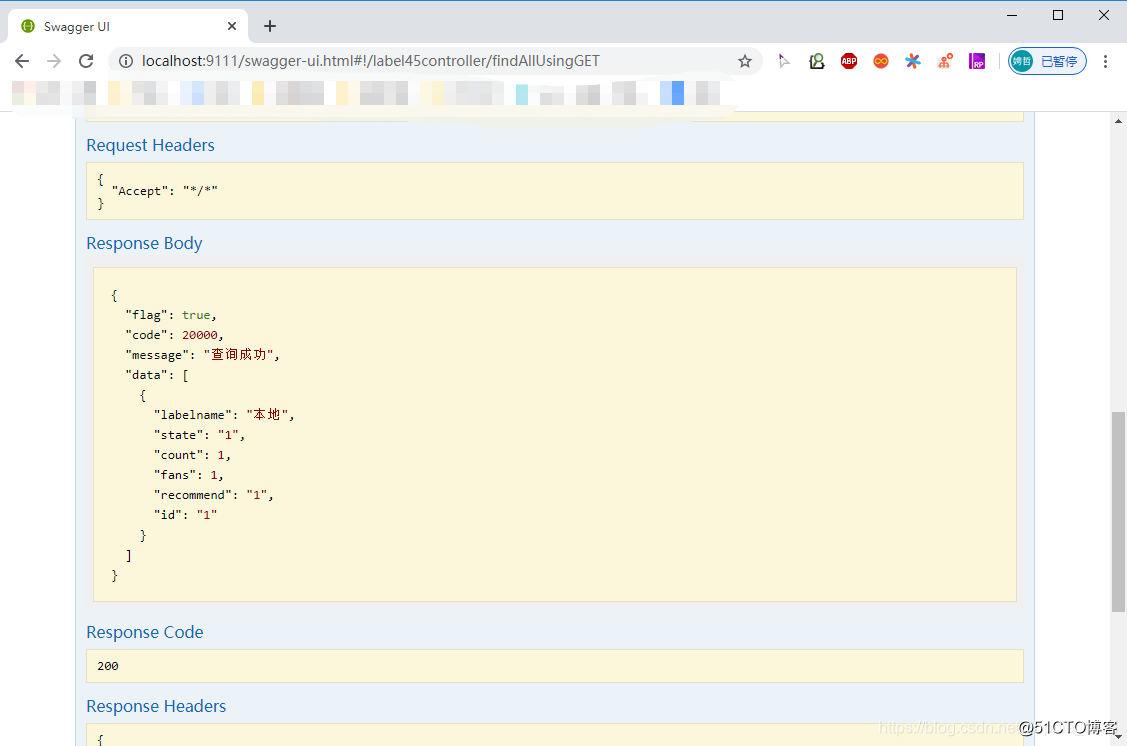Click the page vertical scrollbar thumb
1127x746 pixels.
[x=1118, y=512]
